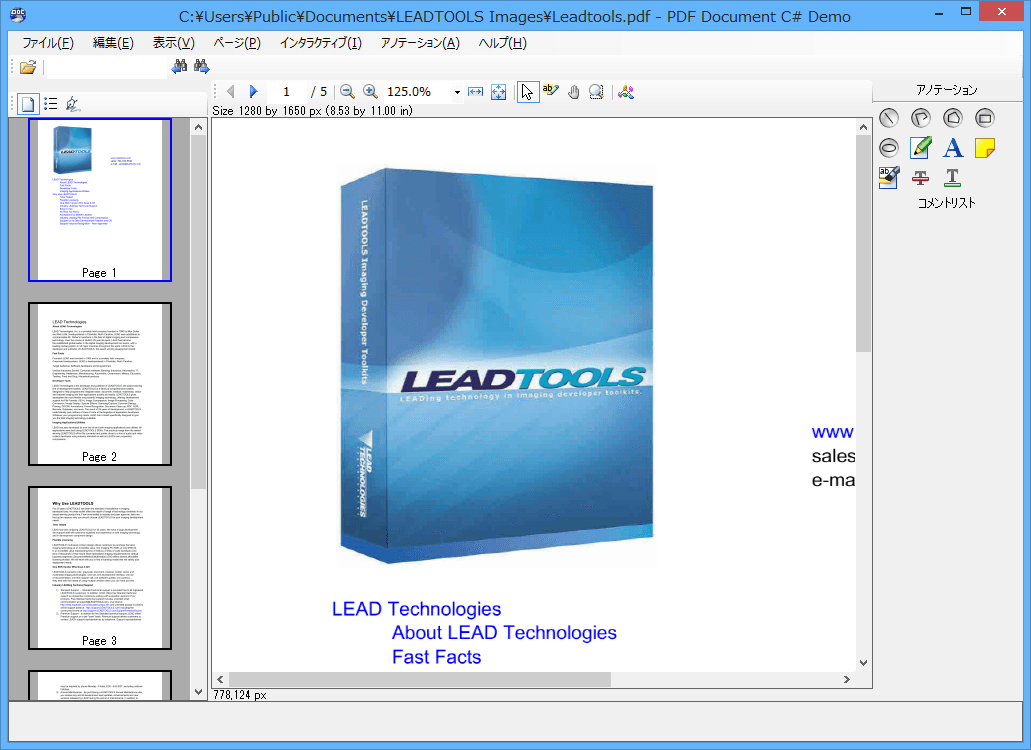
Task: Select the polygon annotation tool
Action: click(x=952, y=118)
